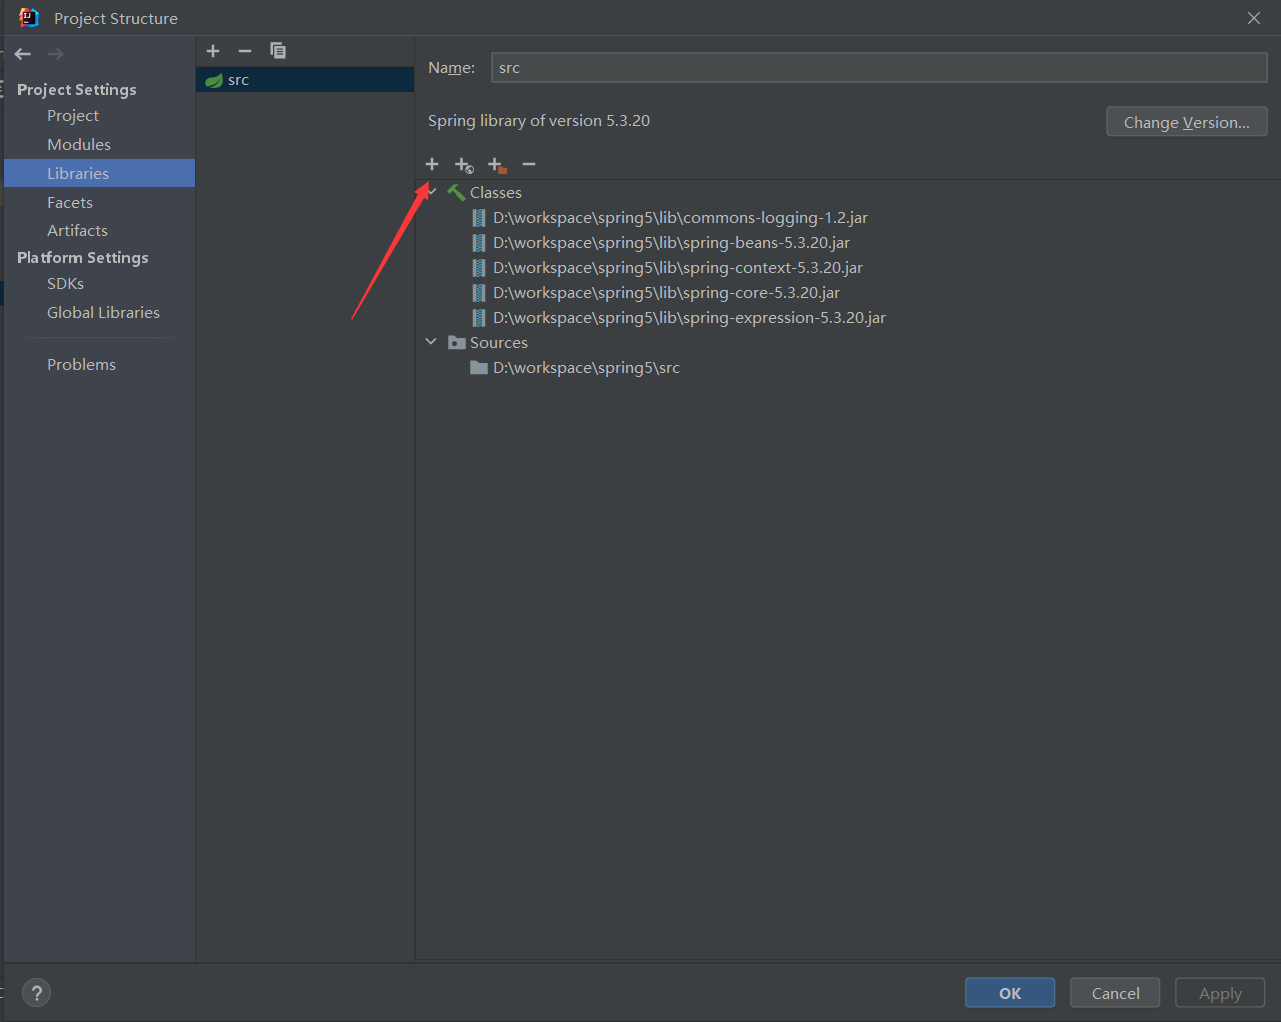Click the spring-beans jar archive icon
Image resolution: width=1281 pixels, height=1022 pixels.
pyautogui.click(x=479, y=243)
